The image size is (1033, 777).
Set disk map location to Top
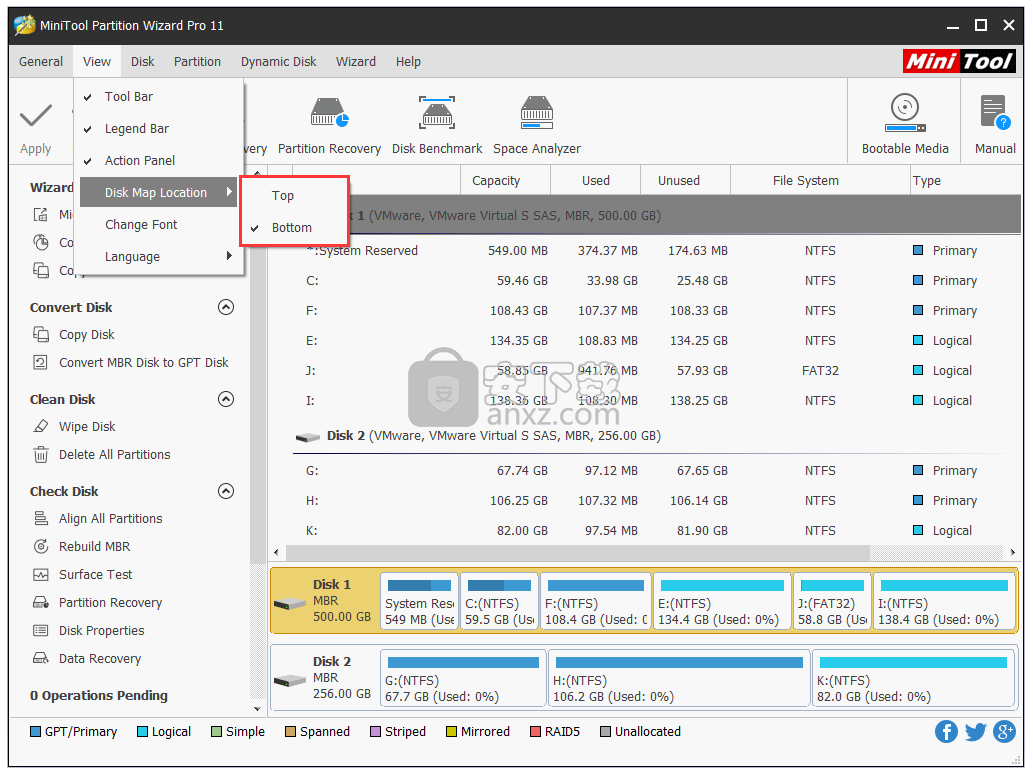[x=283, y=196]
